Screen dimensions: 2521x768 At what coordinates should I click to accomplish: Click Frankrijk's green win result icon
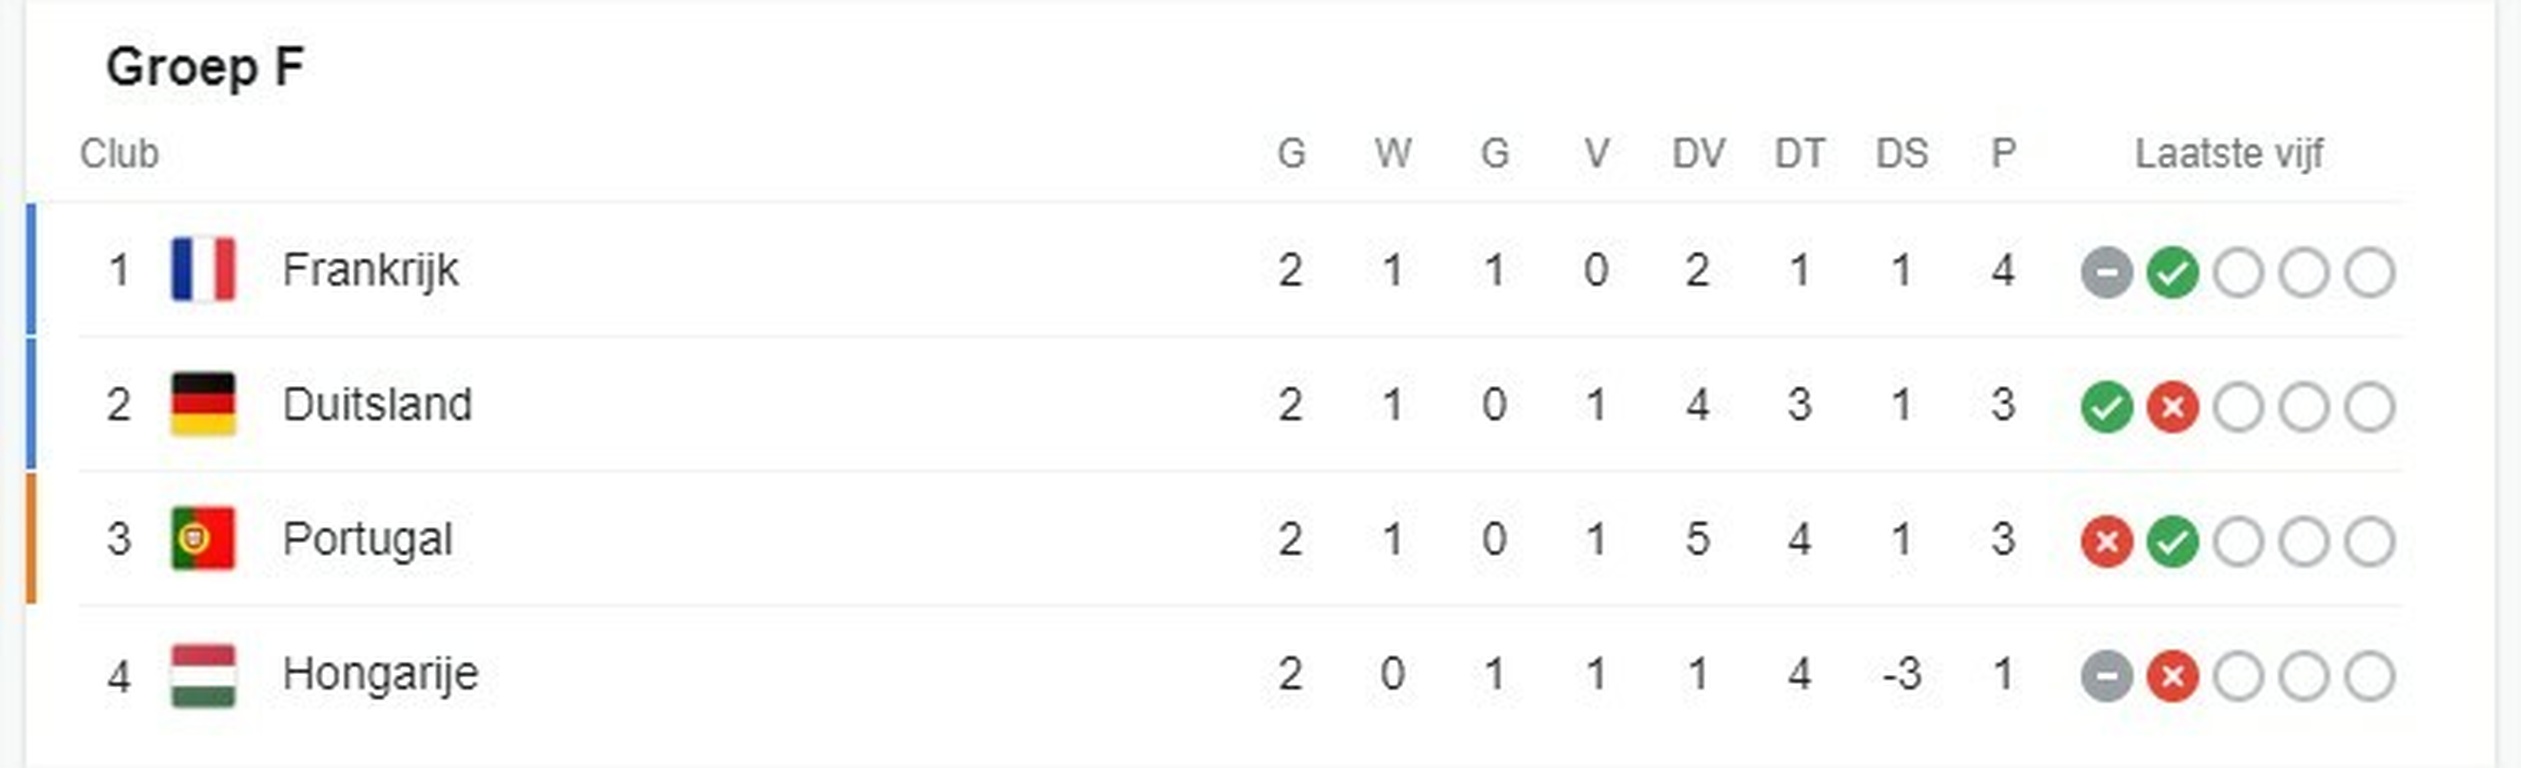coord(2172,272)
